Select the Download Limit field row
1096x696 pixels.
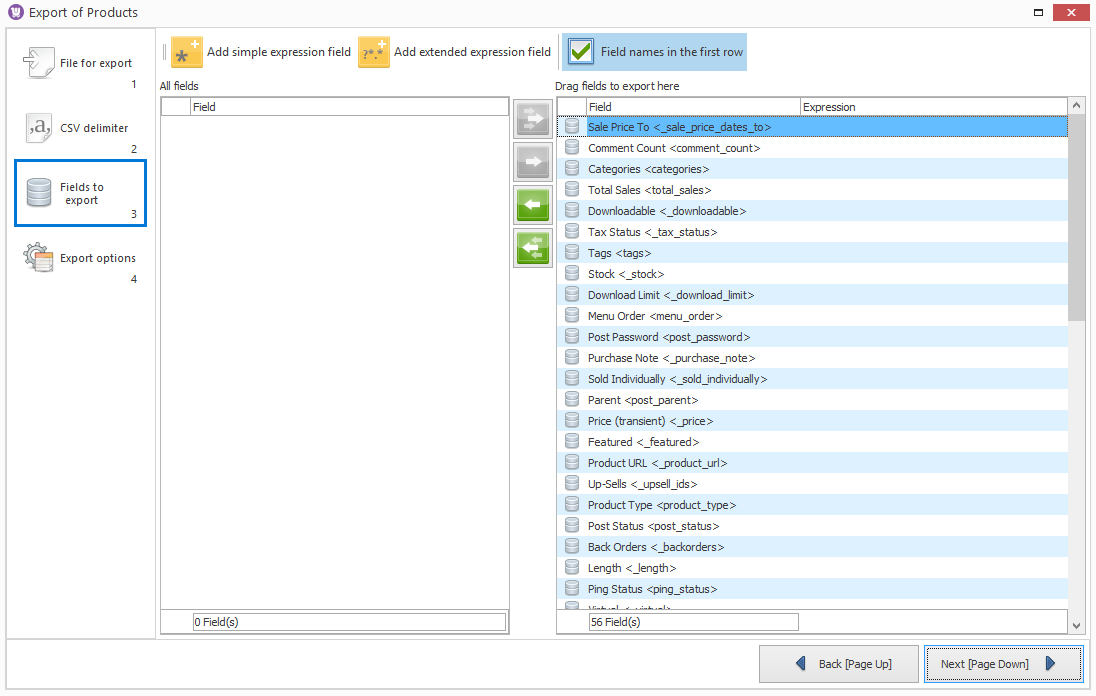coord(813,295)
